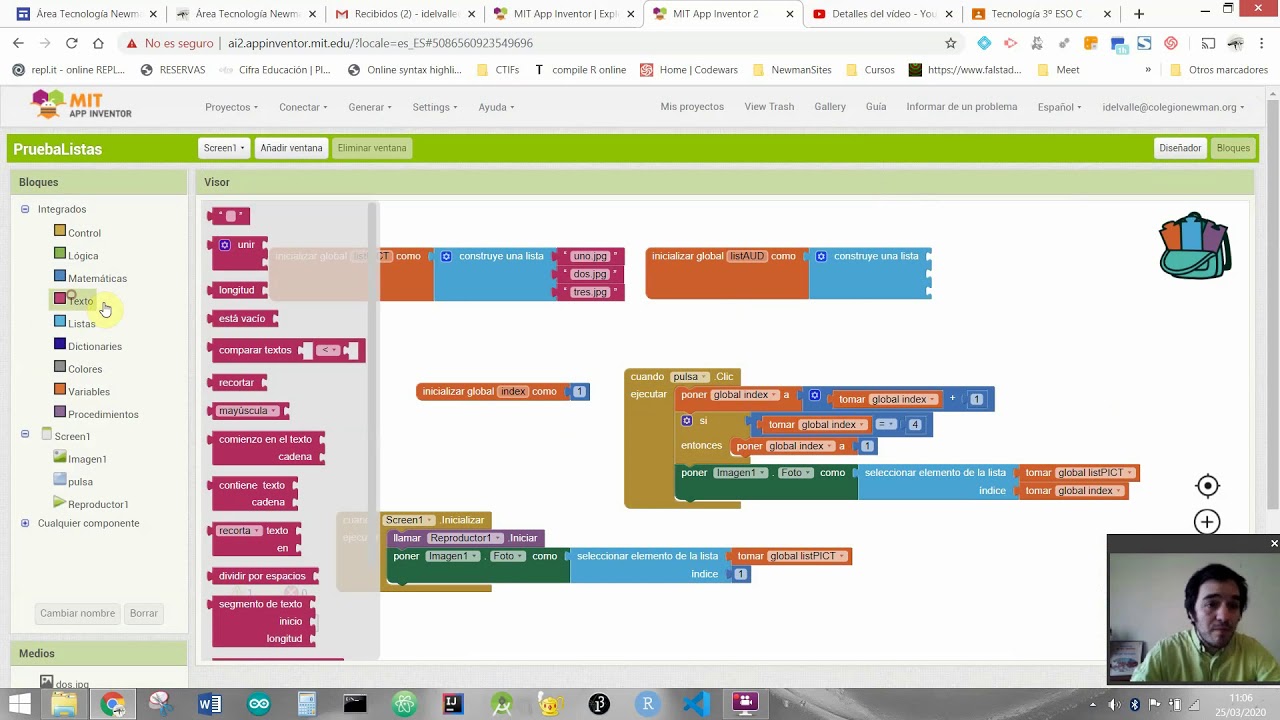Open Word from the Windows taskbar
The height and width of the screenshot is (720, 1280).
[x=210, y=704]
